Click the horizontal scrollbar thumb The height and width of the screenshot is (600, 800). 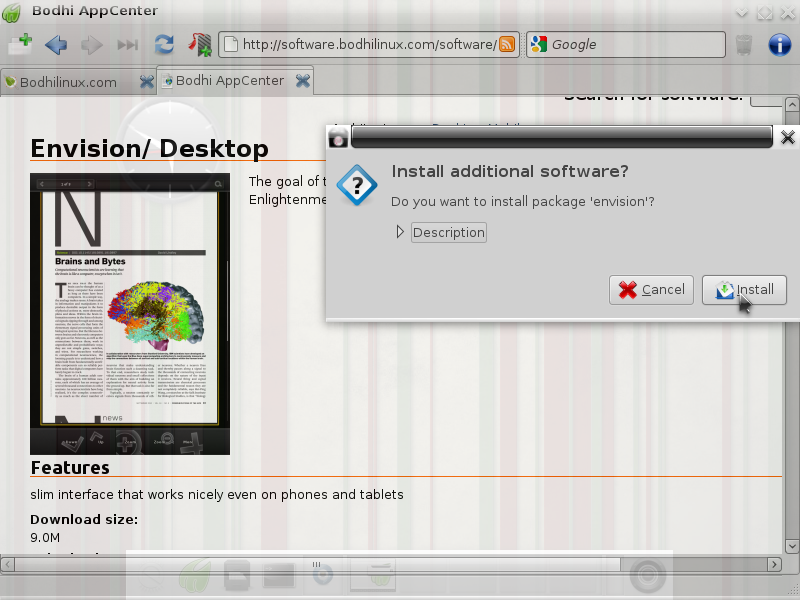pos(317,564)
